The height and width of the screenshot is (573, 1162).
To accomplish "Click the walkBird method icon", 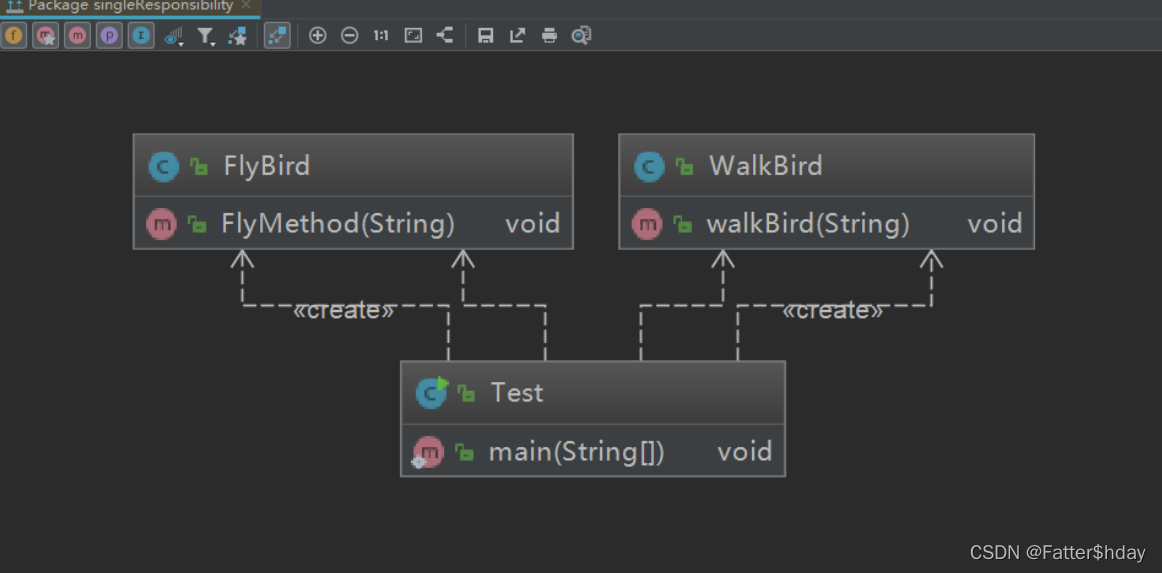I will pos(647,224).
